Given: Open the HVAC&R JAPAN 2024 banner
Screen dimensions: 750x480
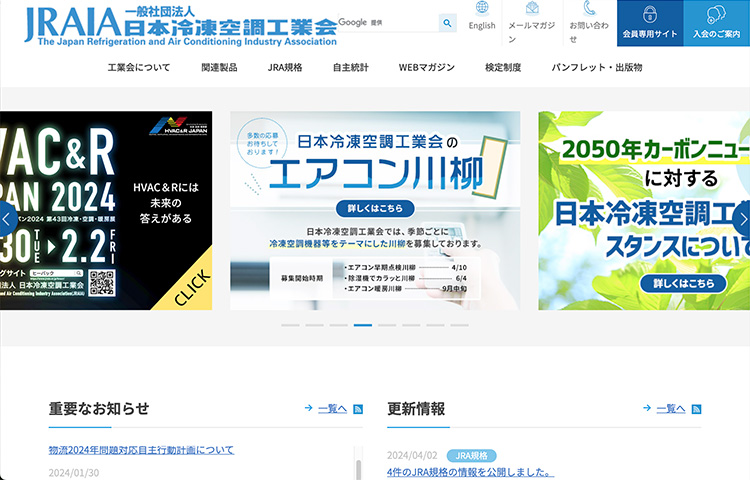Looking at the screenshot, I should (x=106, y=210).
